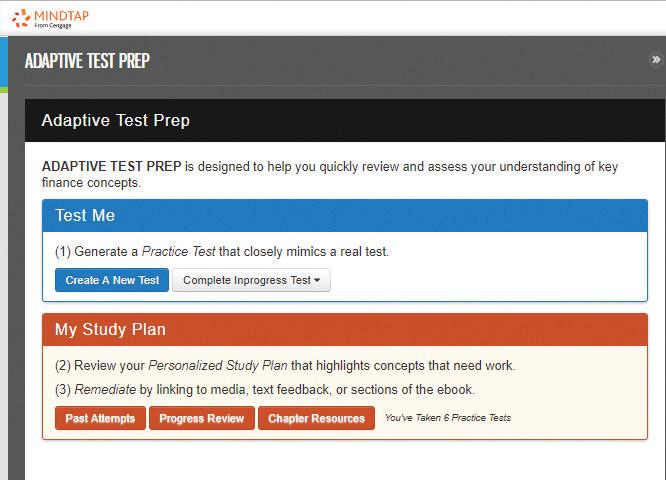Click the italic Remediate word
The height and width of the screenshot is (480, 666).
(x=105, y=390)
